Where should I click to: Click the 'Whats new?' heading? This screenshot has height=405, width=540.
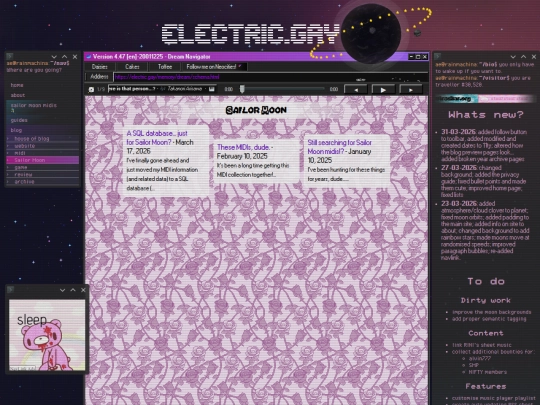point(486,114)
